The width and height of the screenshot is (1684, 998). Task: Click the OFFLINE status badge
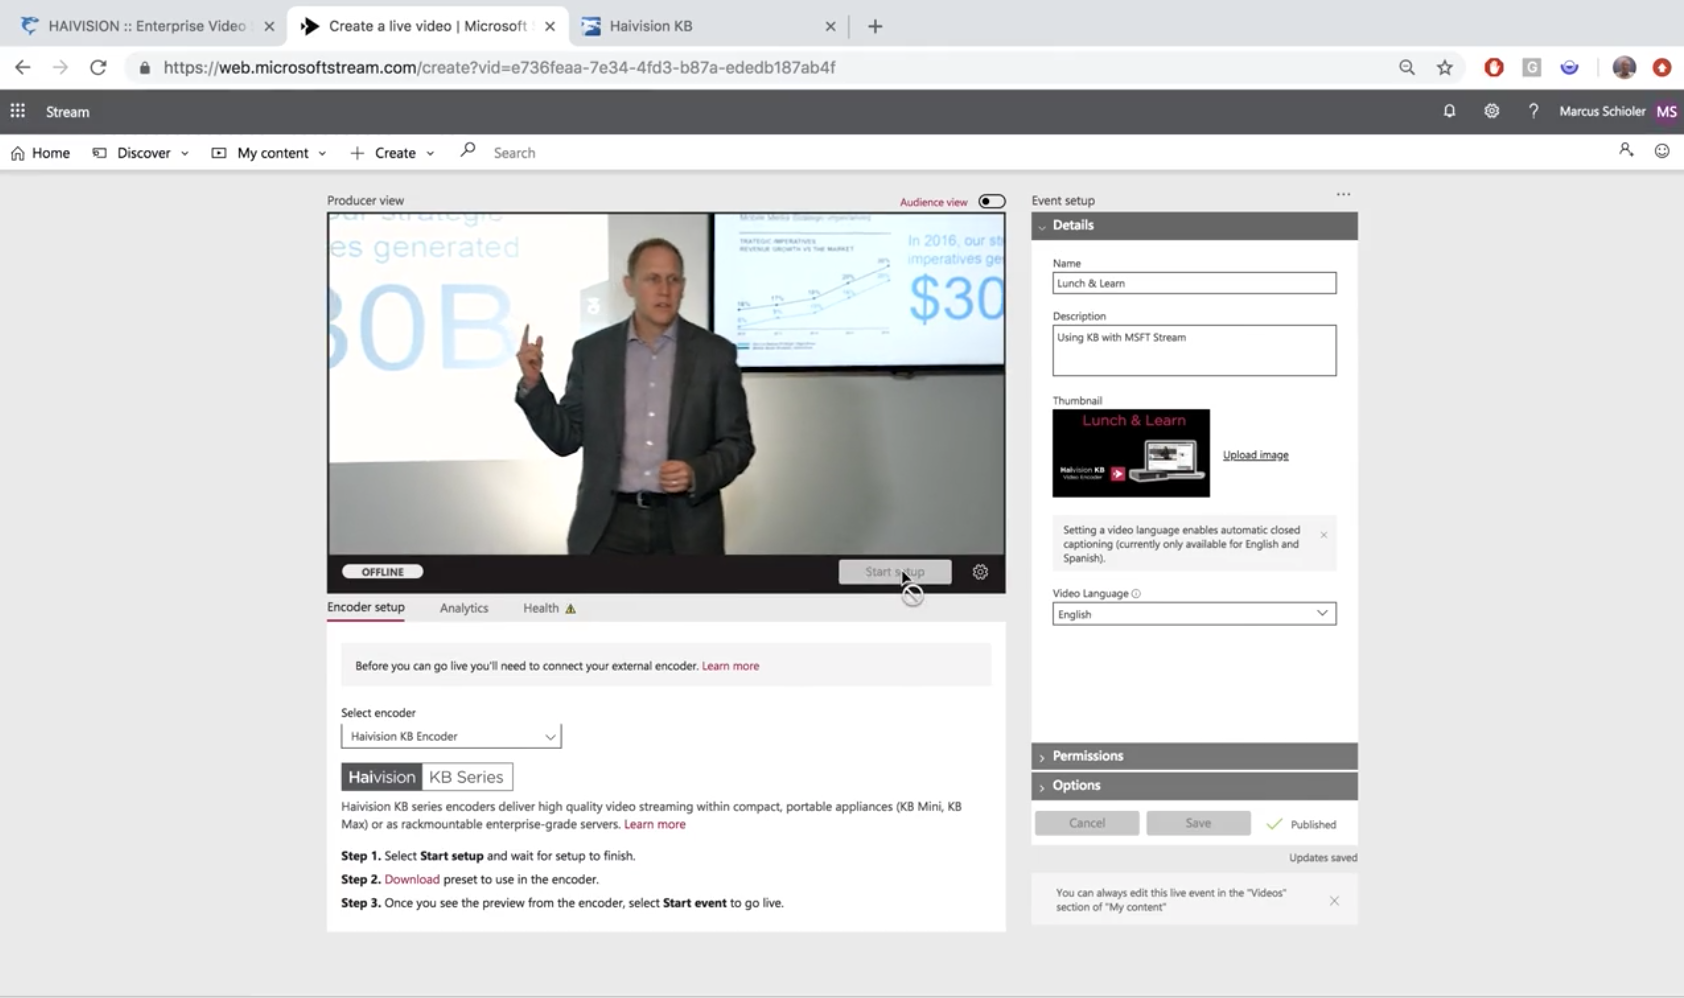point(383,572)
